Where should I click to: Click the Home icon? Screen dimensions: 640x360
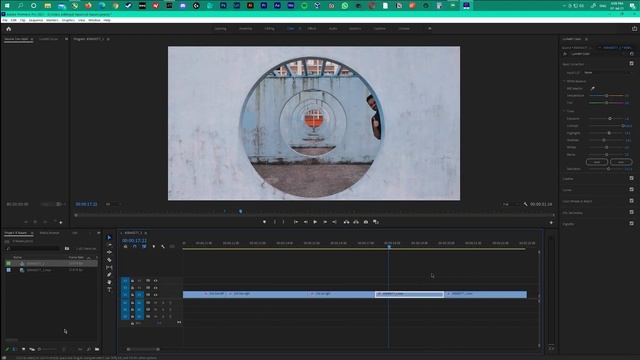9,29
